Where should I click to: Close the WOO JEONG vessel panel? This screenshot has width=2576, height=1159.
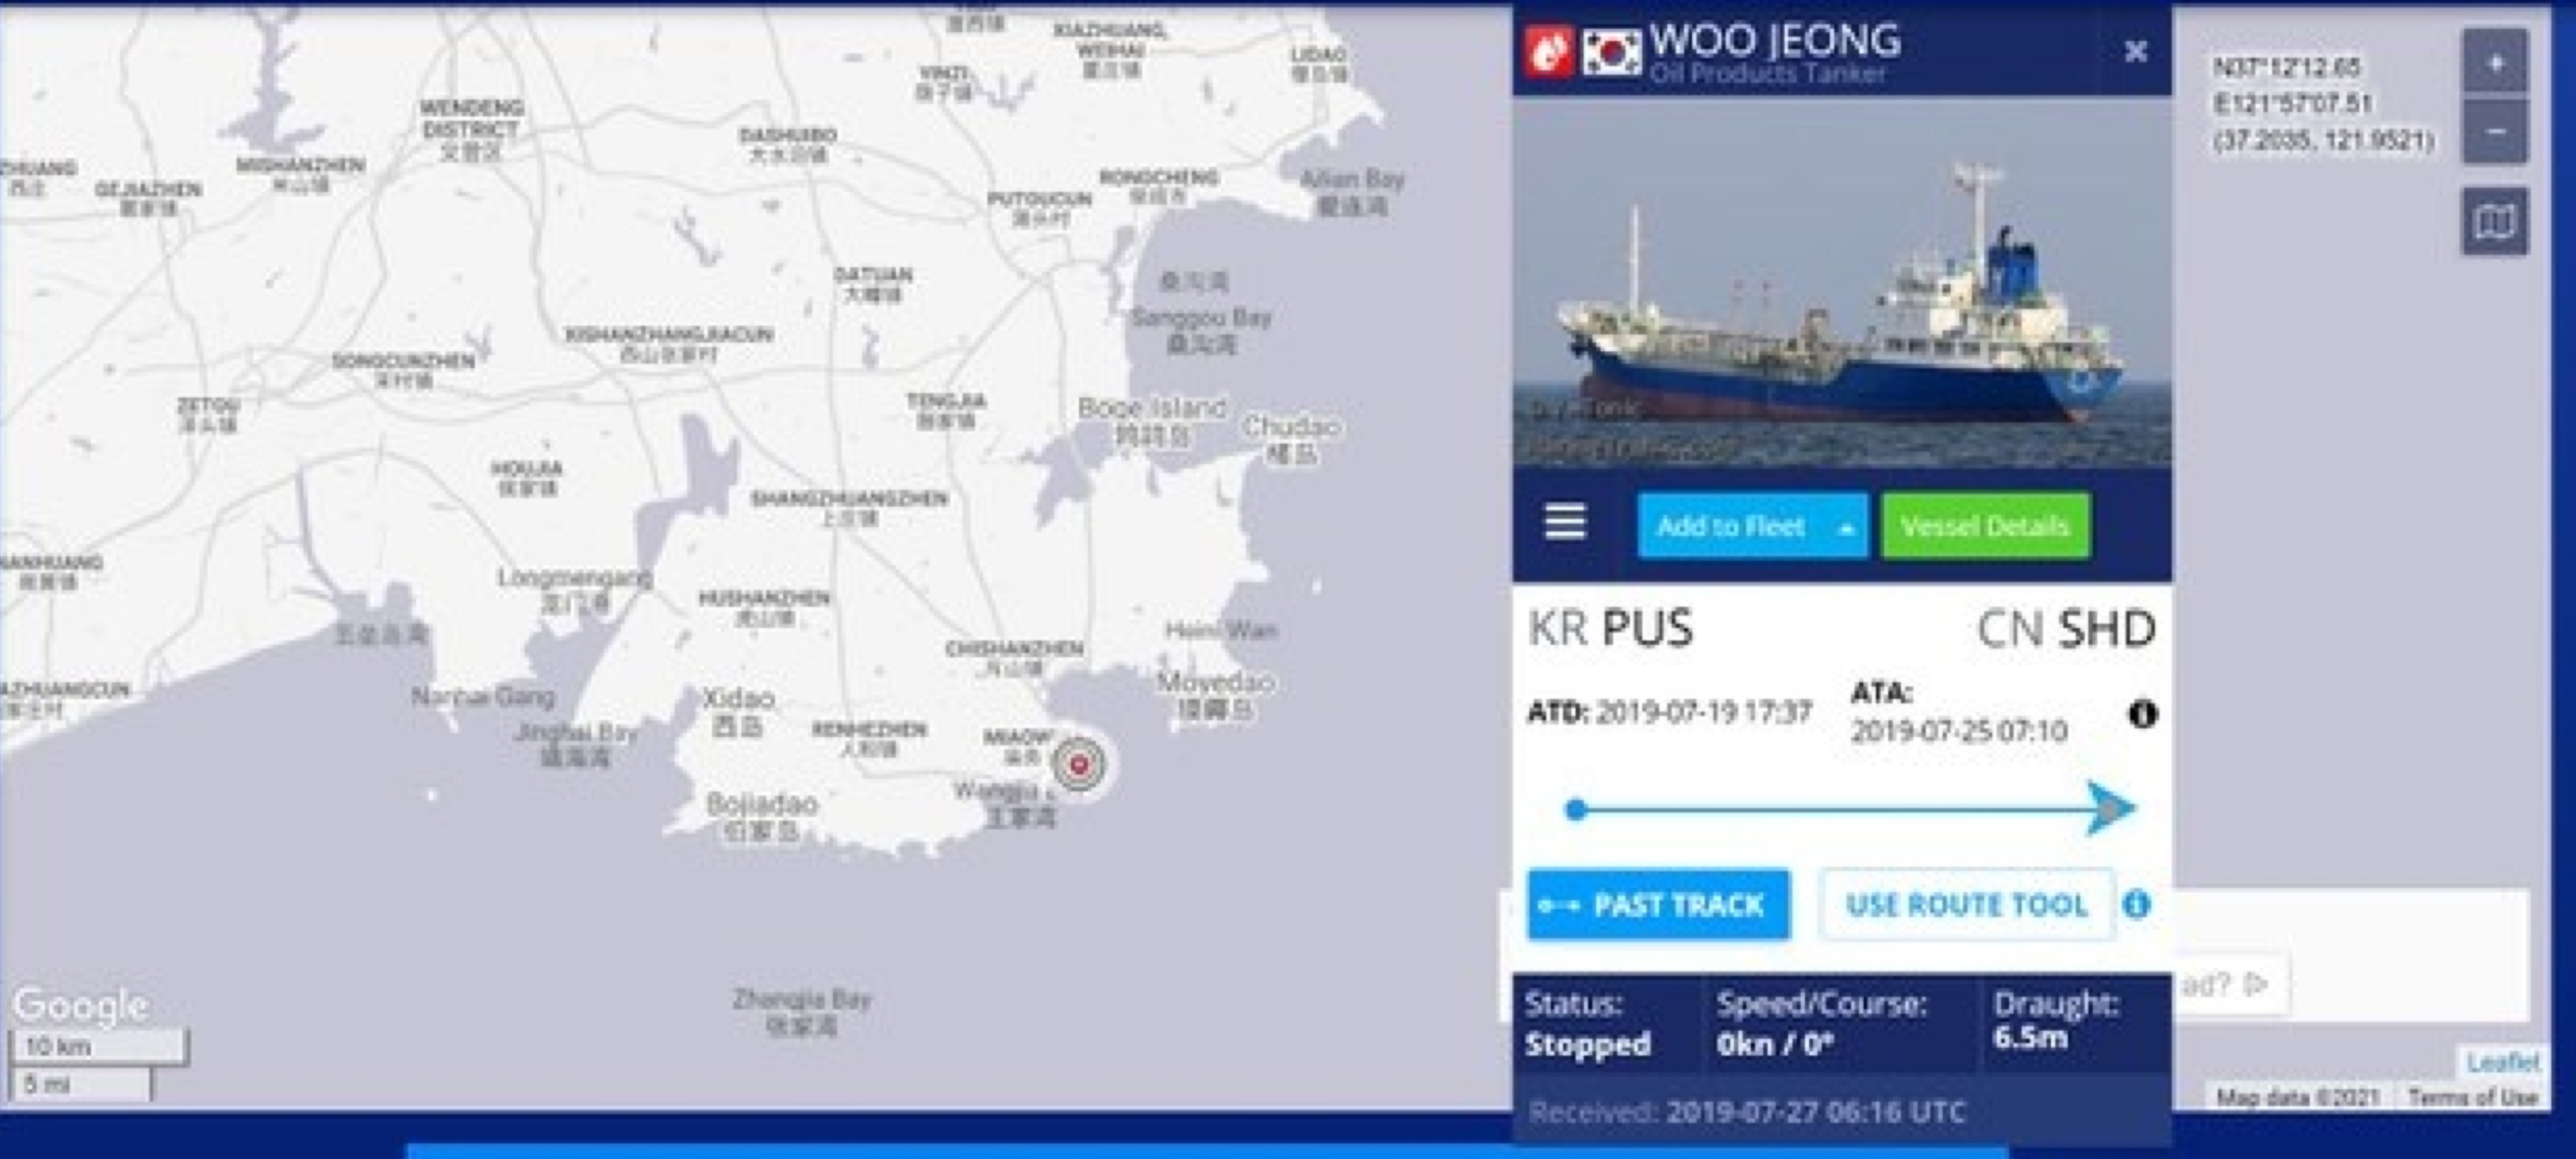(2135, 51)
